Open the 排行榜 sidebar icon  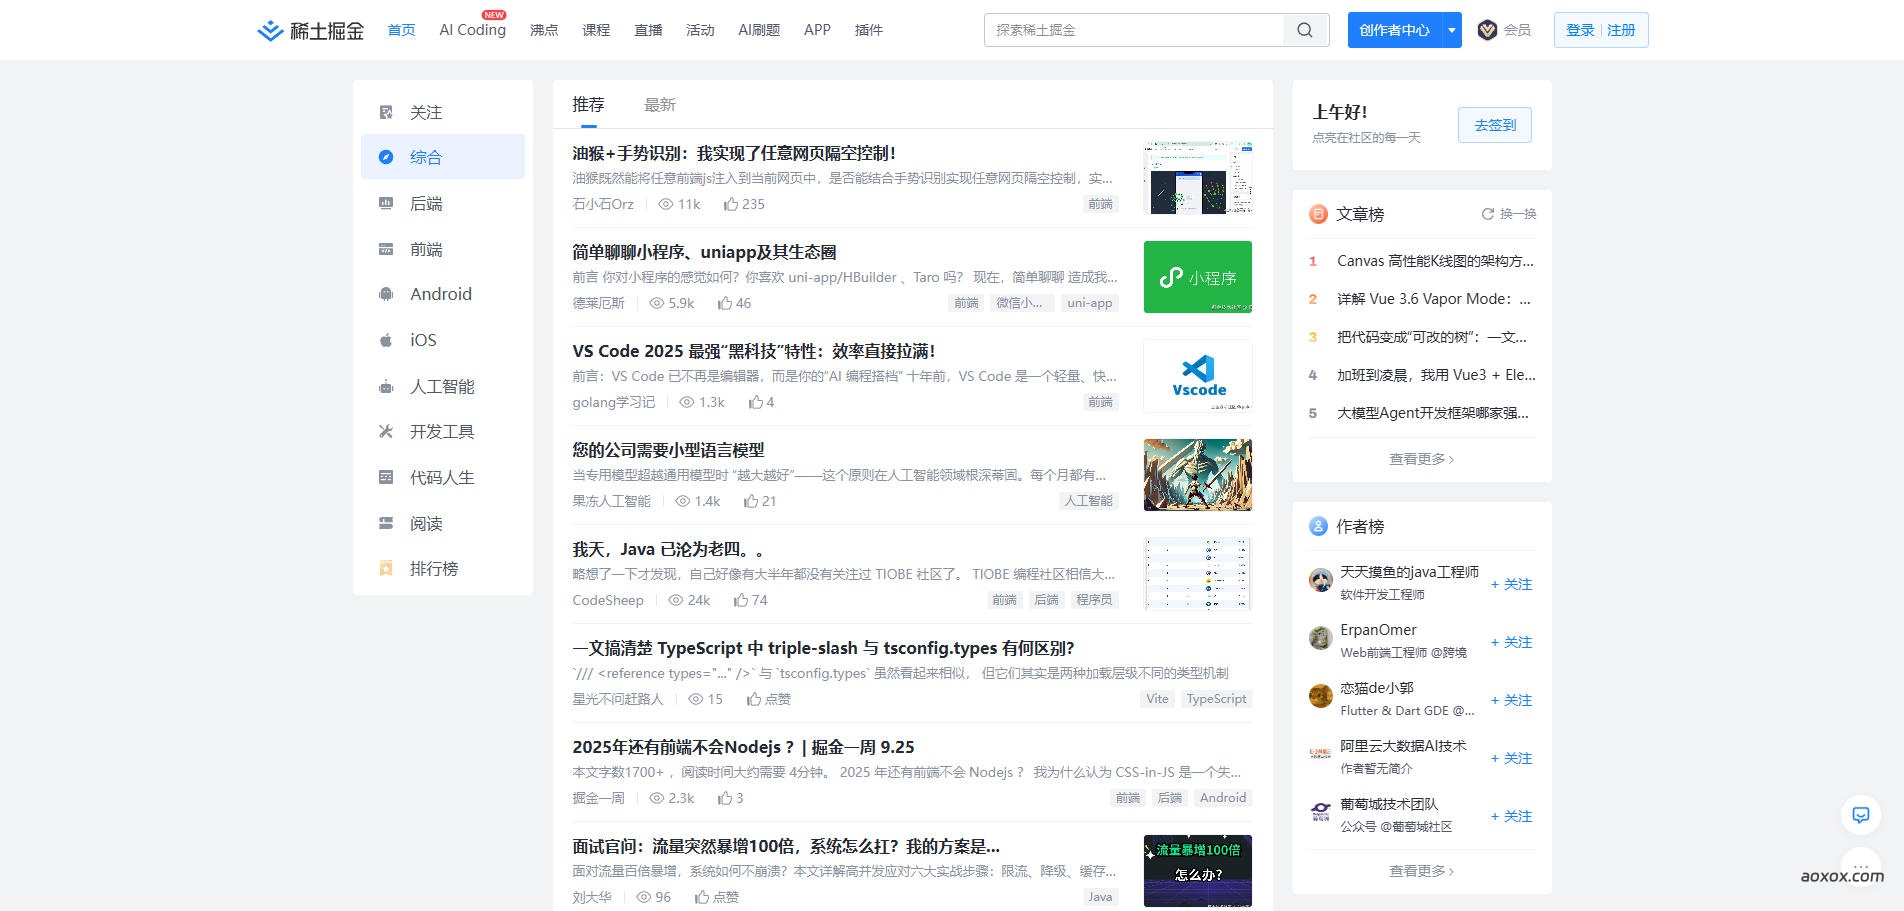(386, 568)
